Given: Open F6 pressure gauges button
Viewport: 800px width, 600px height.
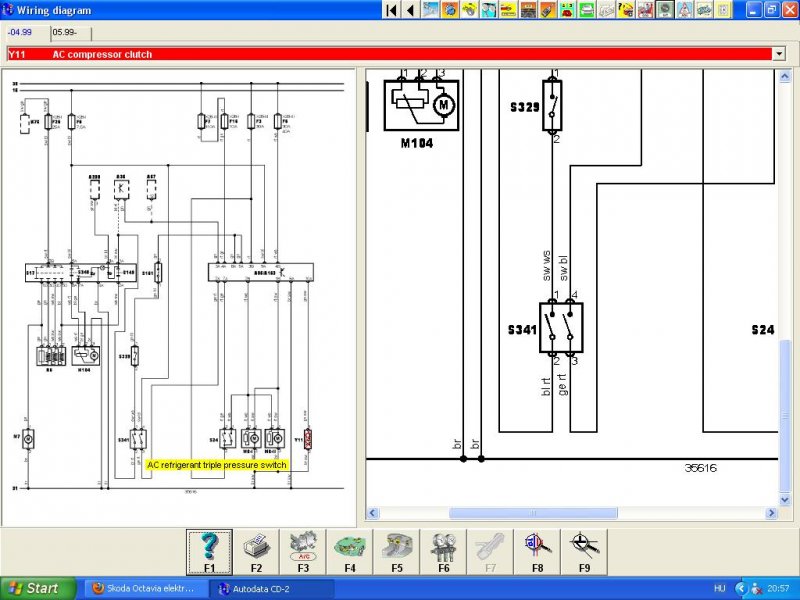Looking at the screenshot, I should (444, 553).
